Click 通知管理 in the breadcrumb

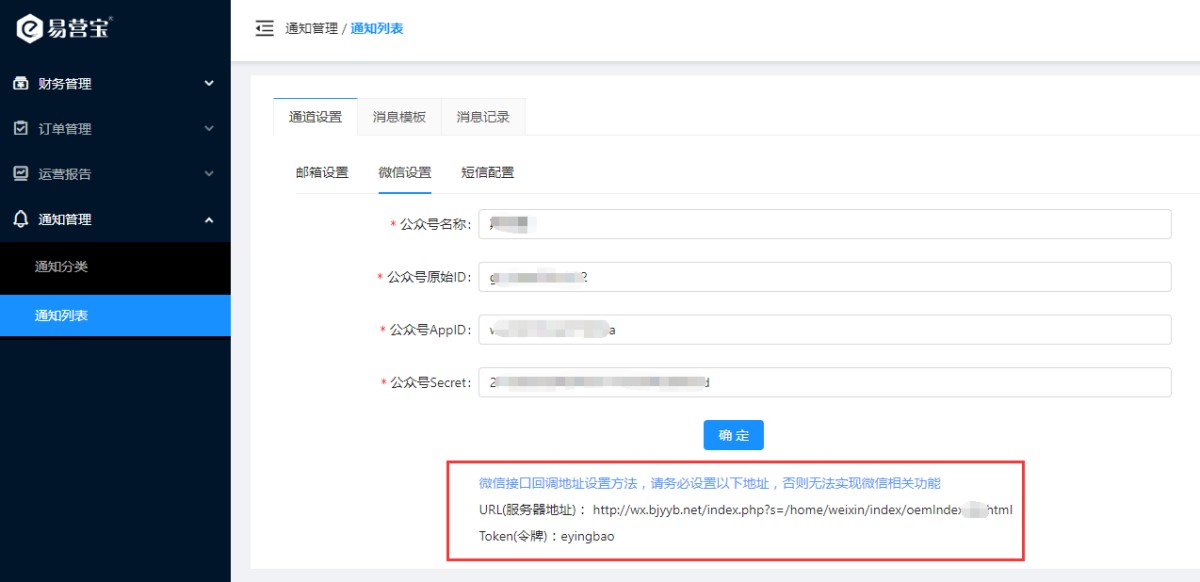[x=311, y=29]
